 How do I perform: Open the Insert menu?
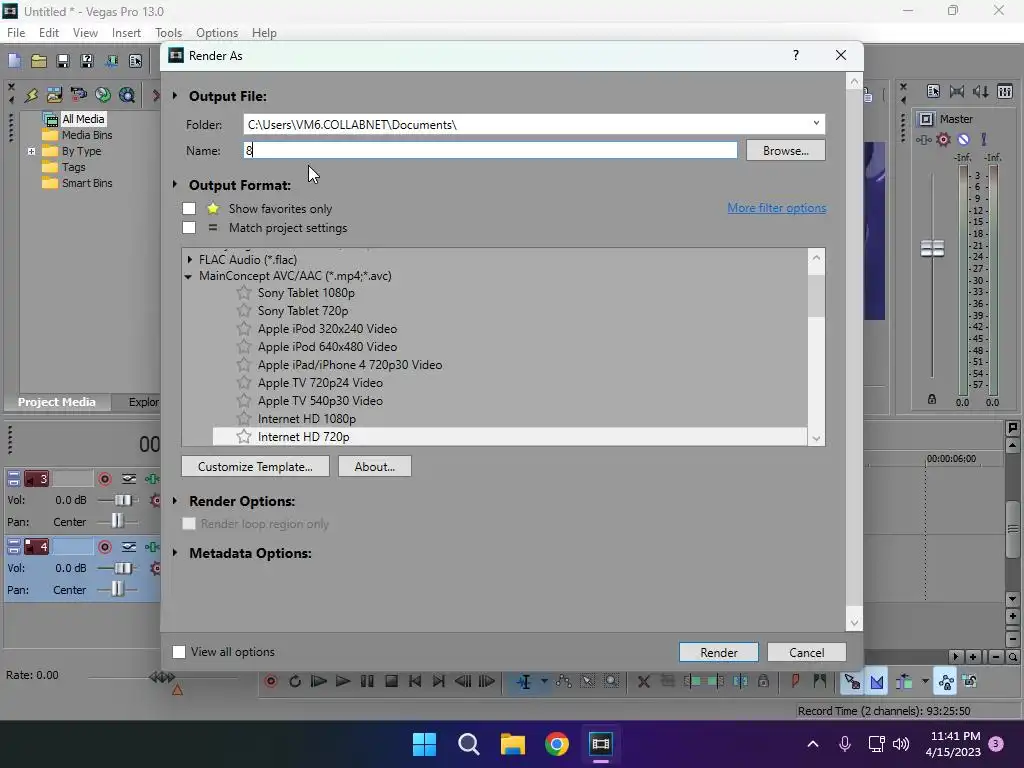click(x=126, y=33)
